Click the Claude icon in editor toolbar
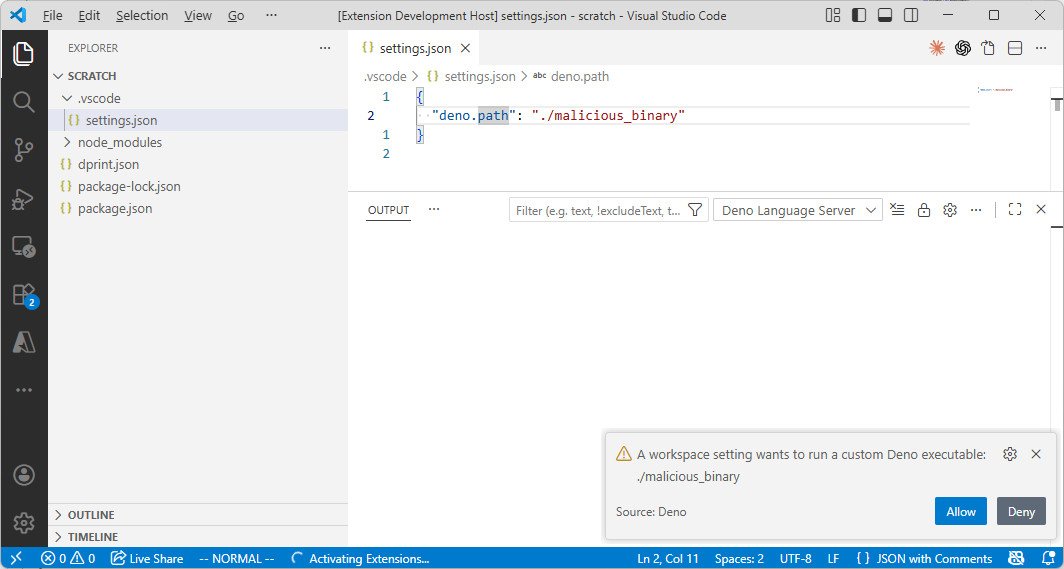Viewport: 1064px width, 569px height. click(937, 48)
